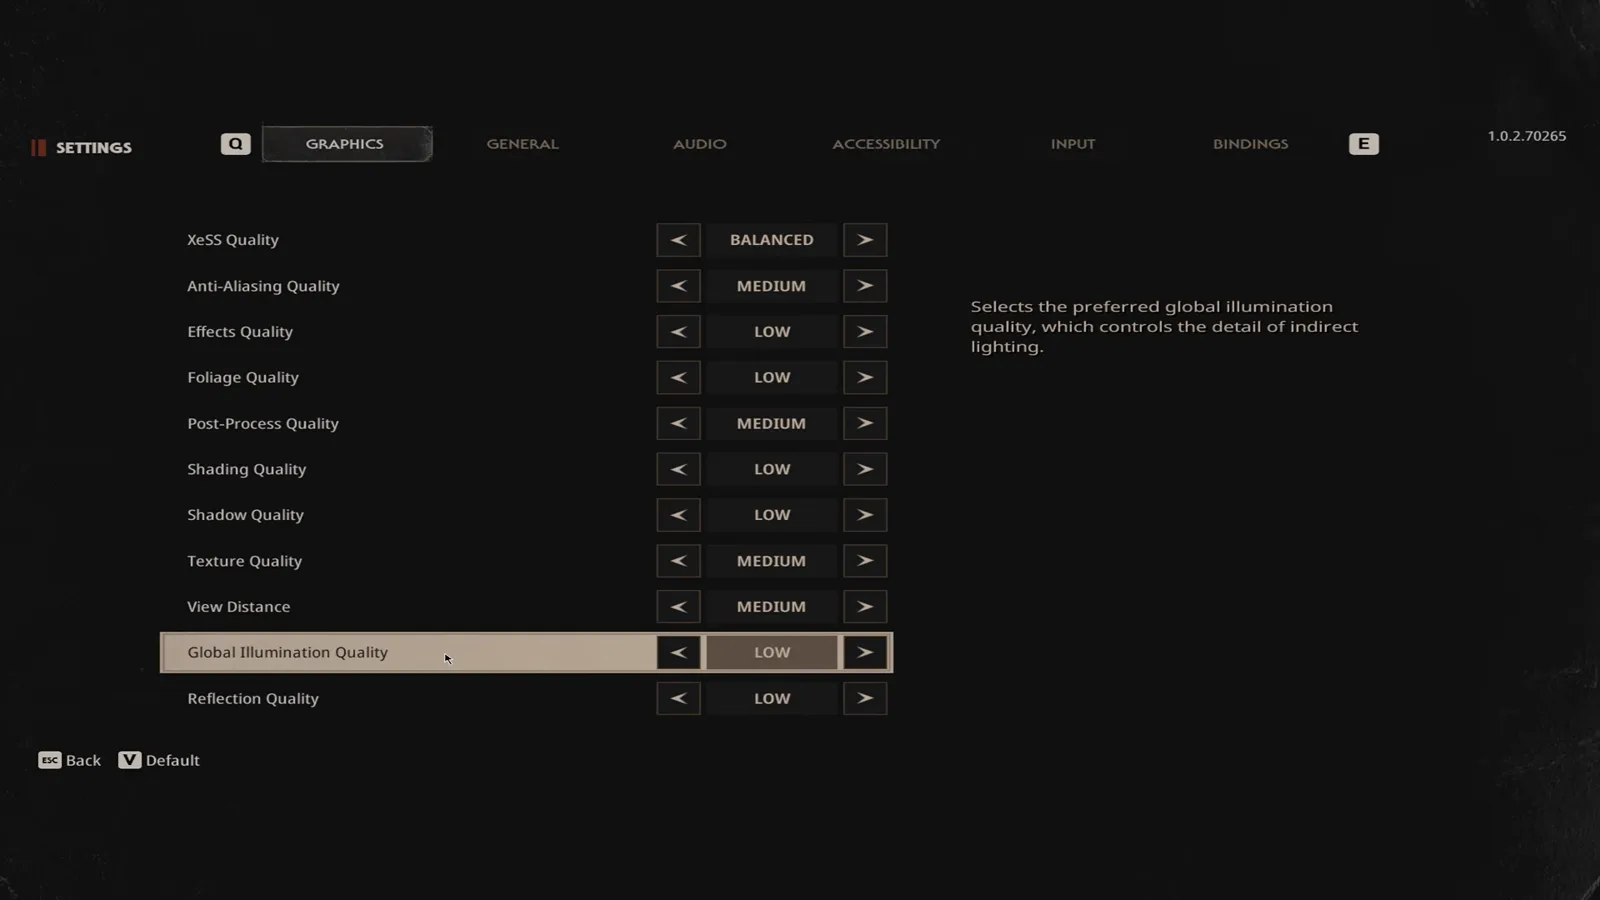Lower Effects Quality using left arrow
Viewport: 1600px width, 900px height.
coord(678,332)
